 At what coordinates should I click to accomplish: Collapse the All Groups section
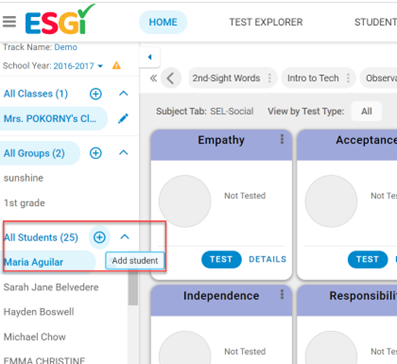pos(124,153)
